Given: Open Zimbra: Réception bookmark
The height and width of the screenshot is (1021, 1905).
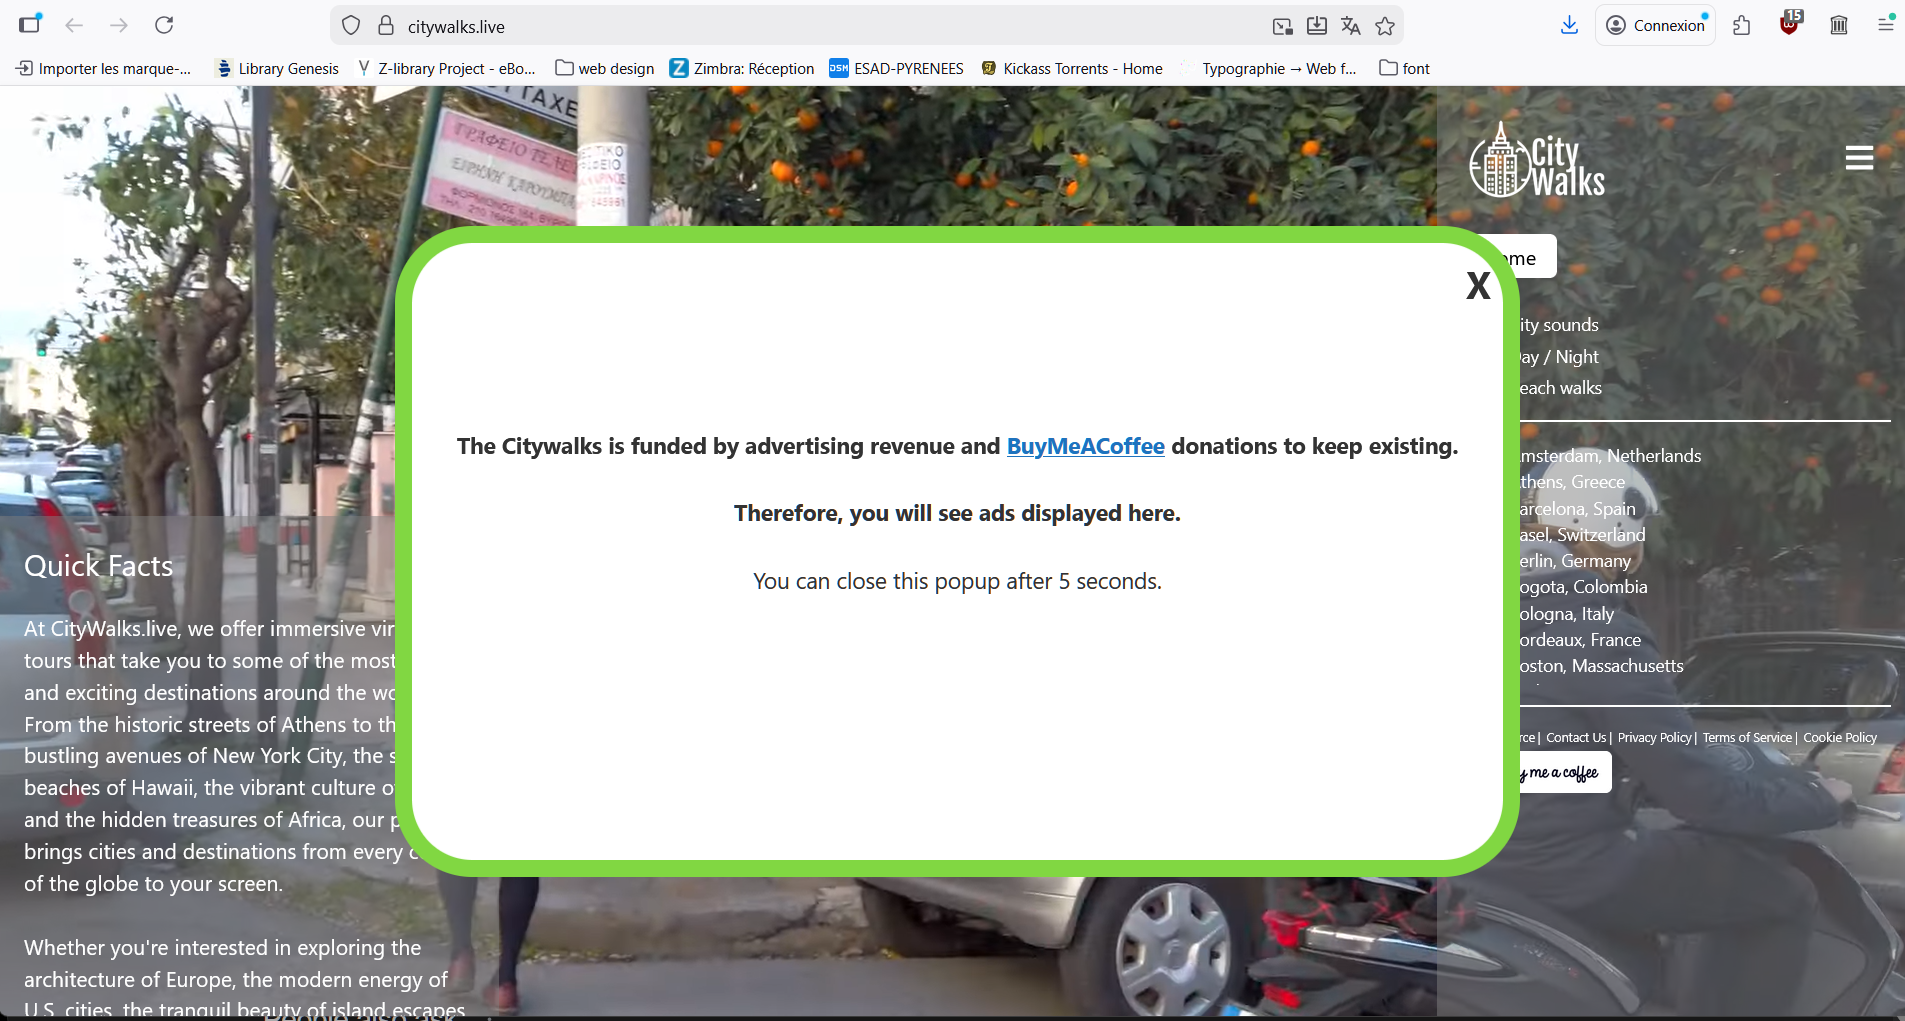Looking at the screenshot, I should click(x=742, y=69).
